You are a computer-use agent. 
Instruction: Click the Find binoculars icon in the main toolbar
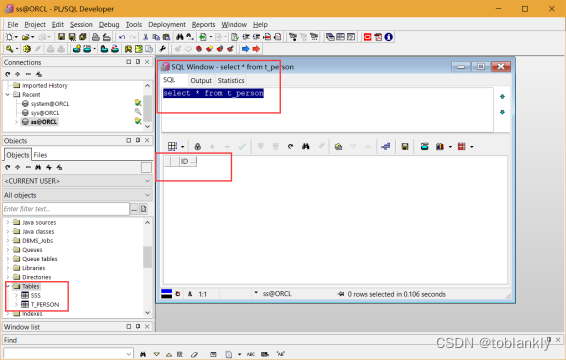click(179, 37)
